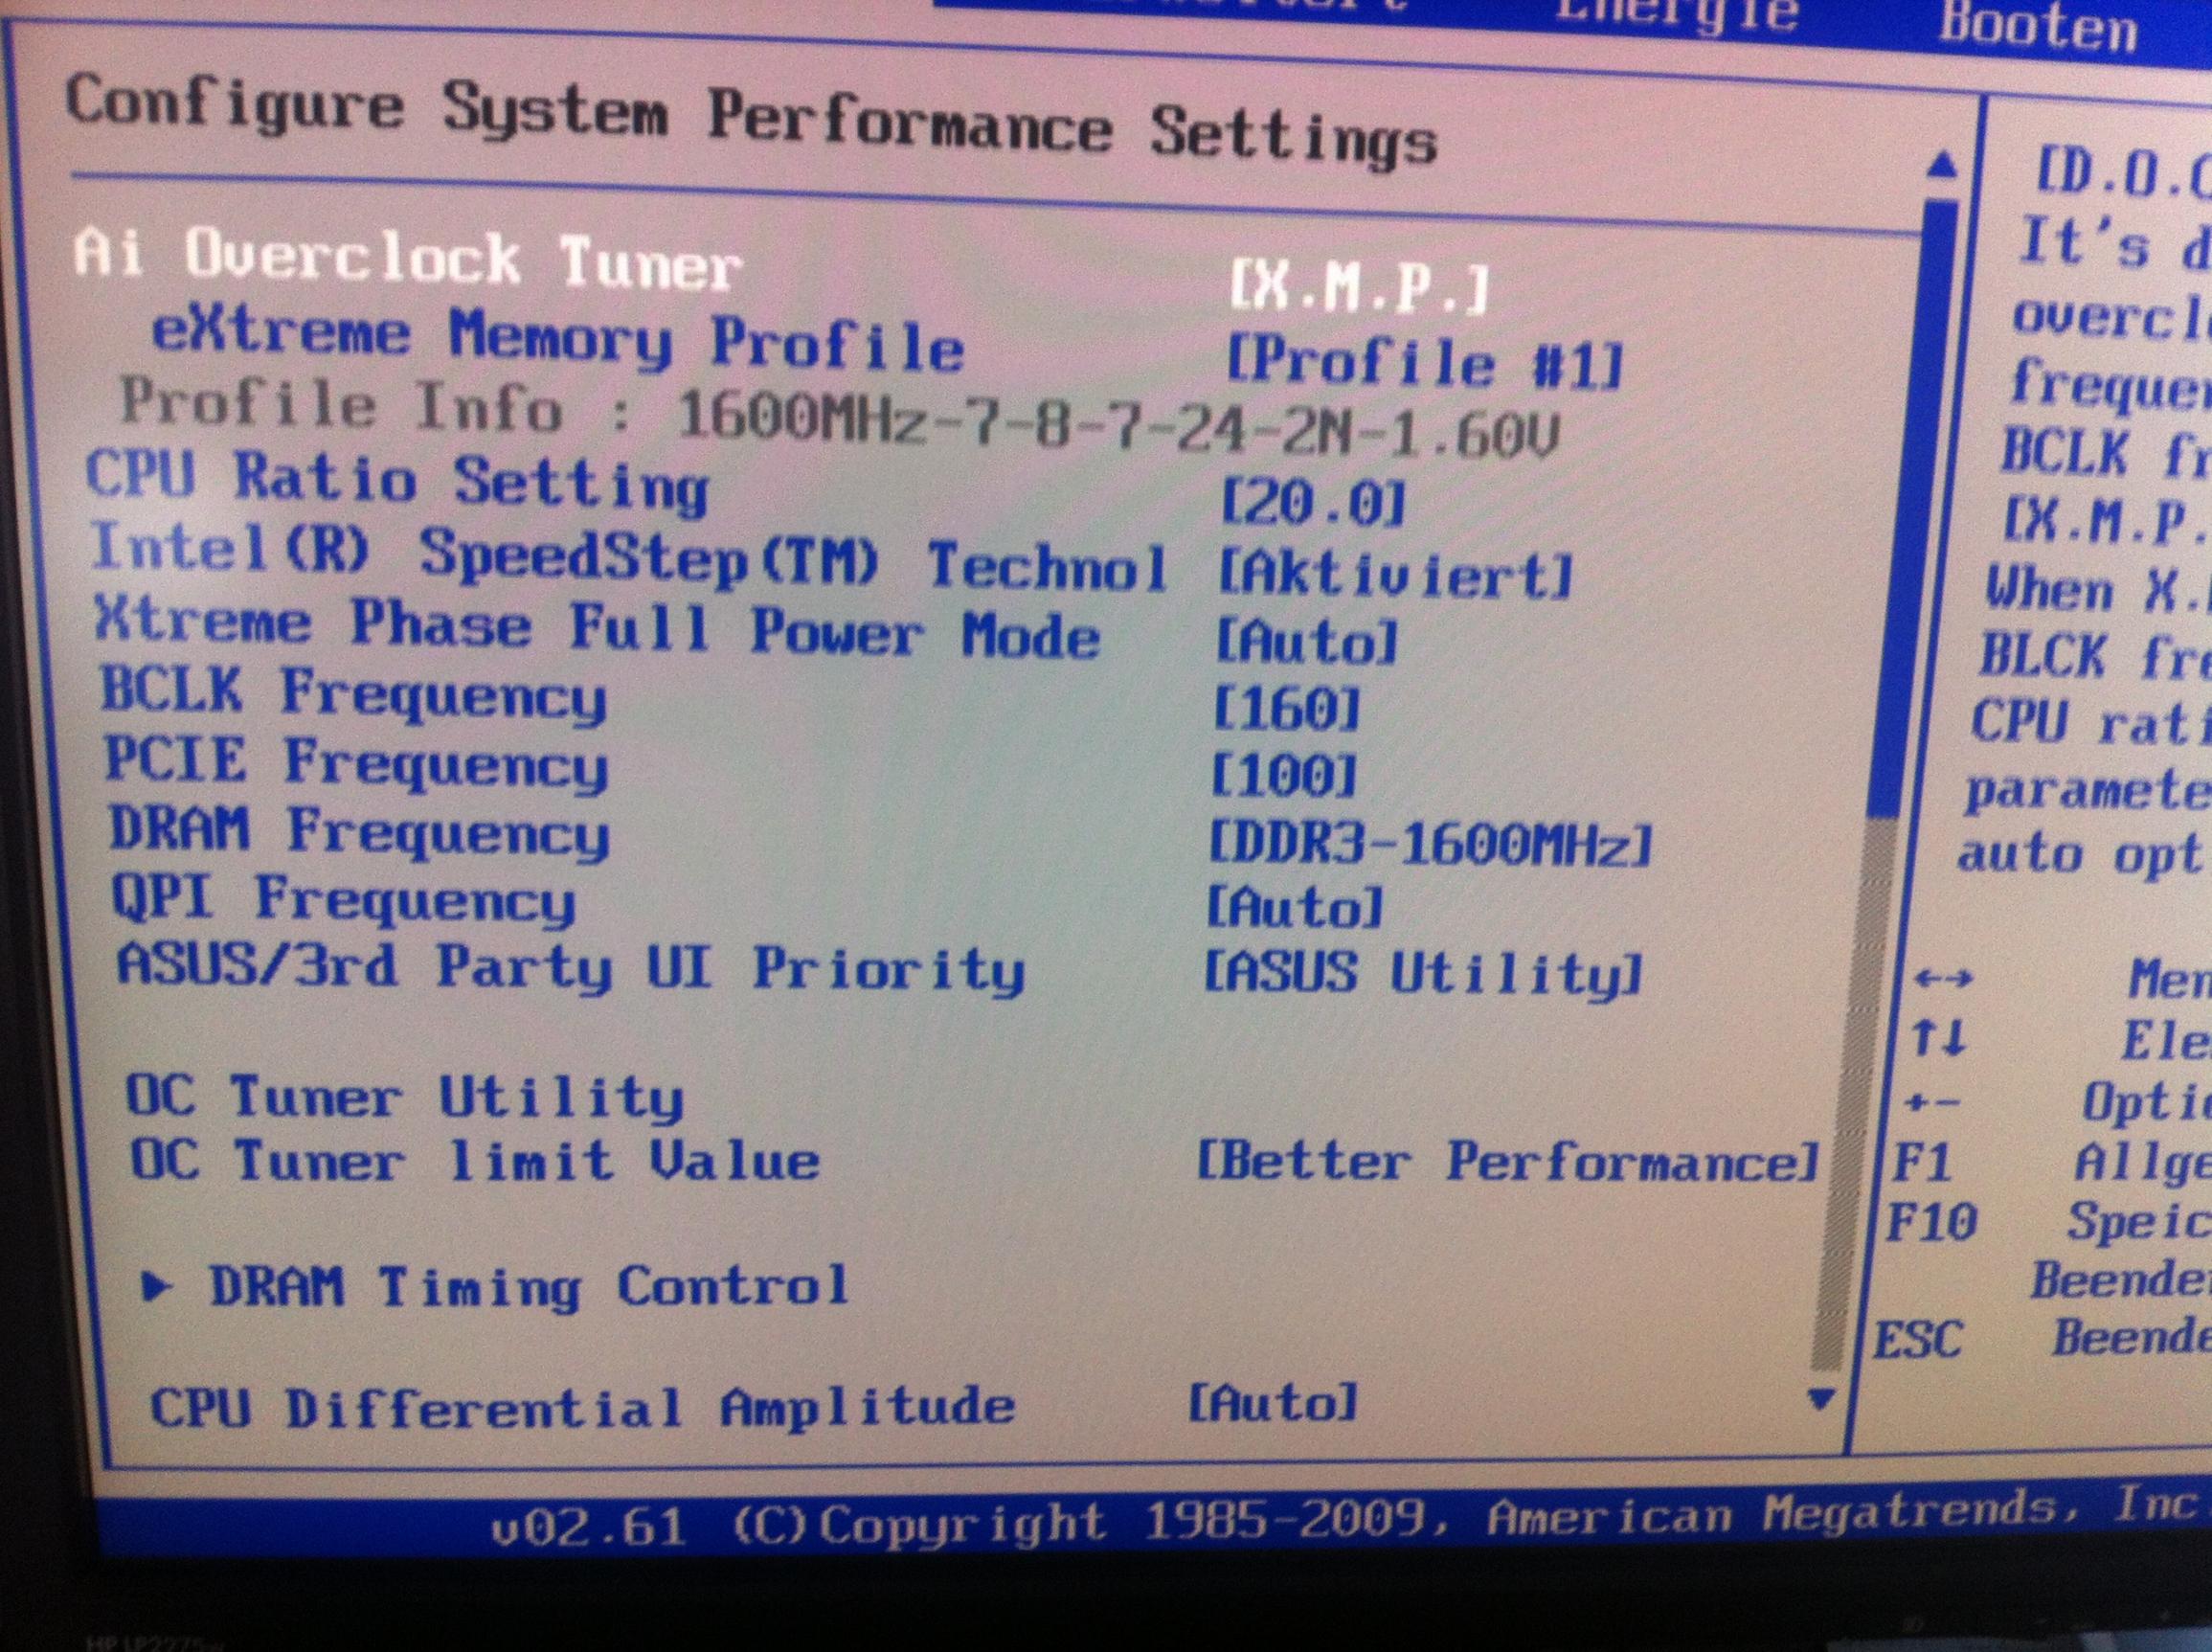This screenshot has width=2212, height=1652.
Task: Click the scrollbar down arrow
Action: click(x=1822, y=1398)
